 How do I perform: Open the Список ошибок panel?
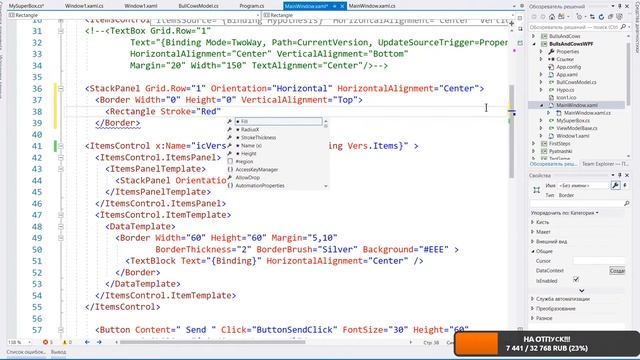[25, 352]
